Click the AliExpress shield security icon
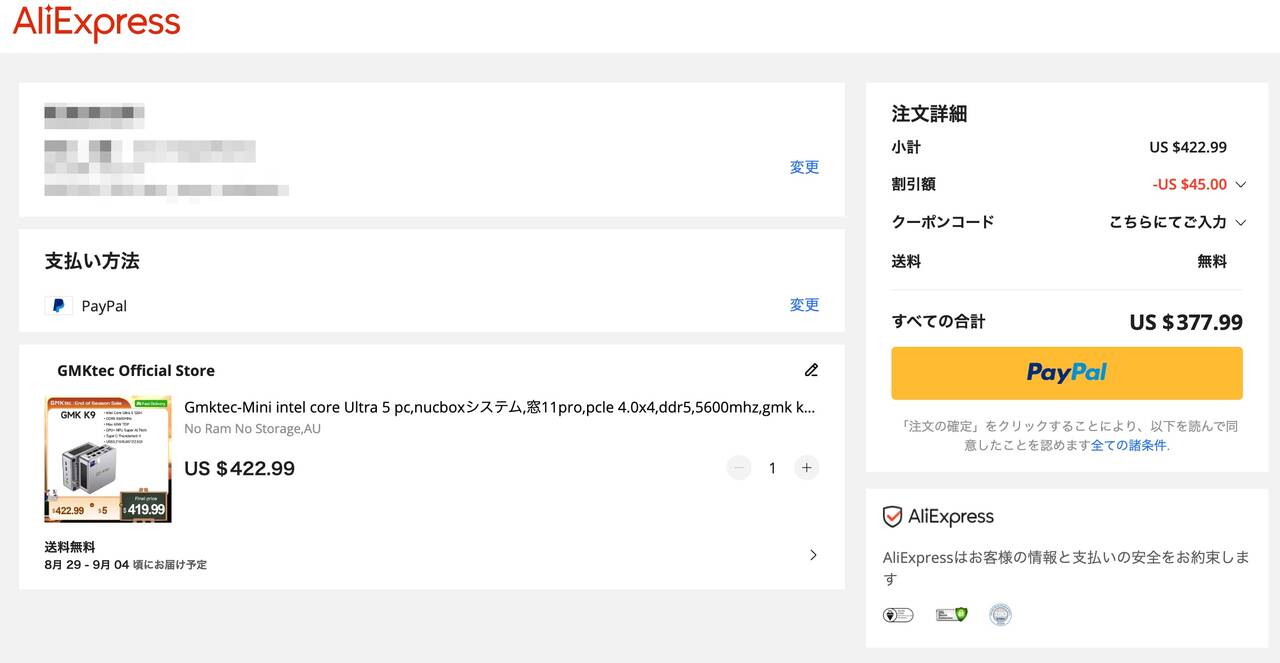Screen dimensions: 1280x663 [892, 517]
